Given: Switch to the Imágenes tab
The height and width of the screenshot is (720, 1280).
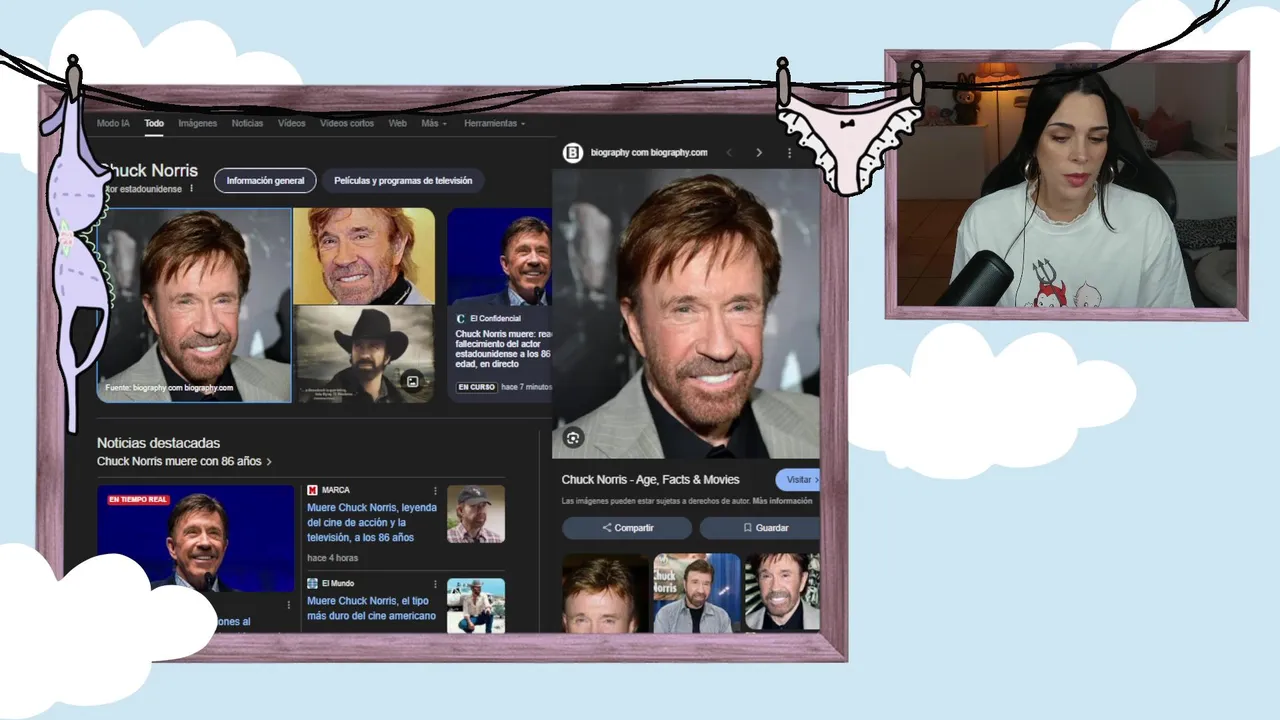Looking at the screenshot, I should (197, 123).
